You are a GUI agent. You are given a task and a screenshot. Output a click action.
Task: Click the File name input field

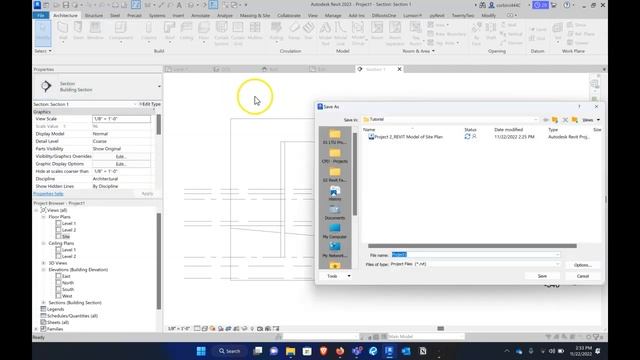(x=476, y=255)
